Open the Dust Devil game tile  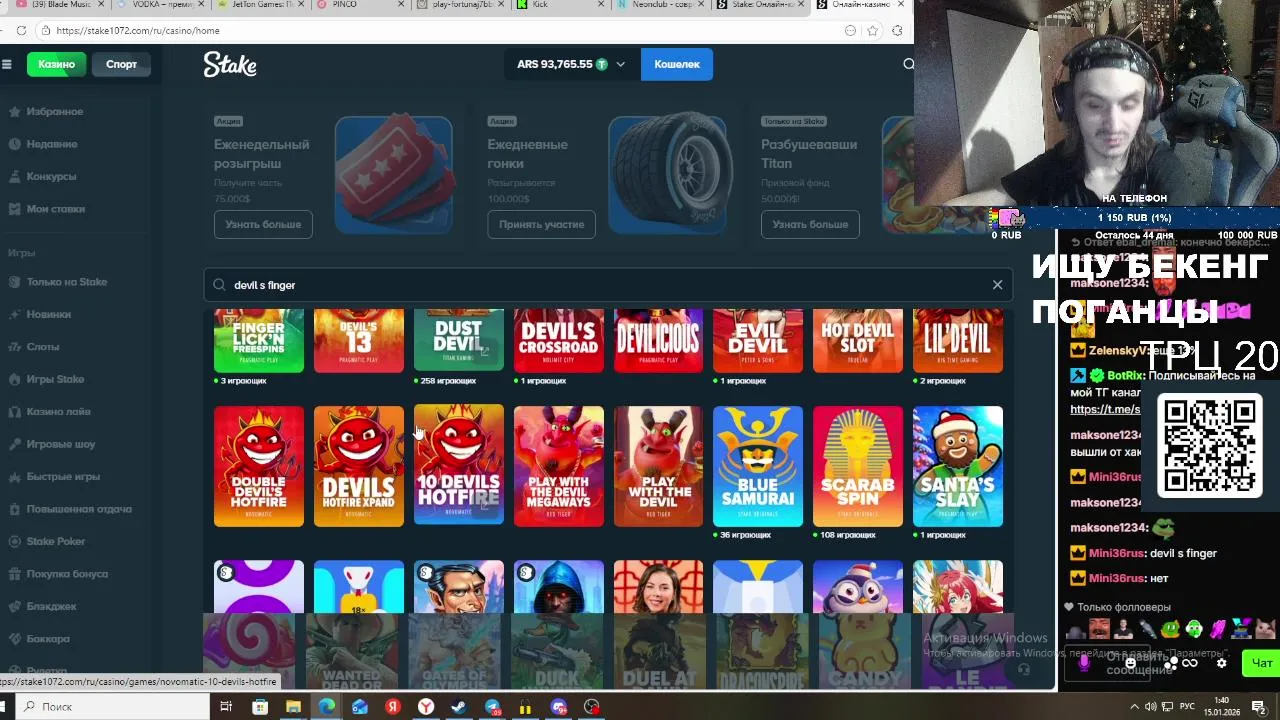click(459, 340)
